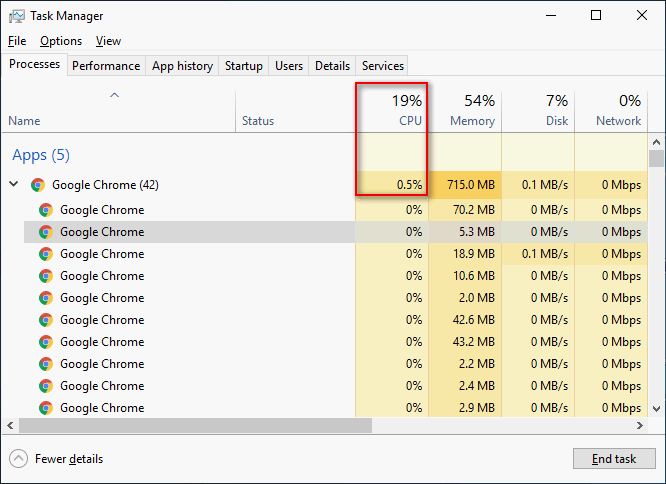Click the Chrome icon of the 70.2 MB process
This screenshot has height=484, width=666.
click(46, 210)
